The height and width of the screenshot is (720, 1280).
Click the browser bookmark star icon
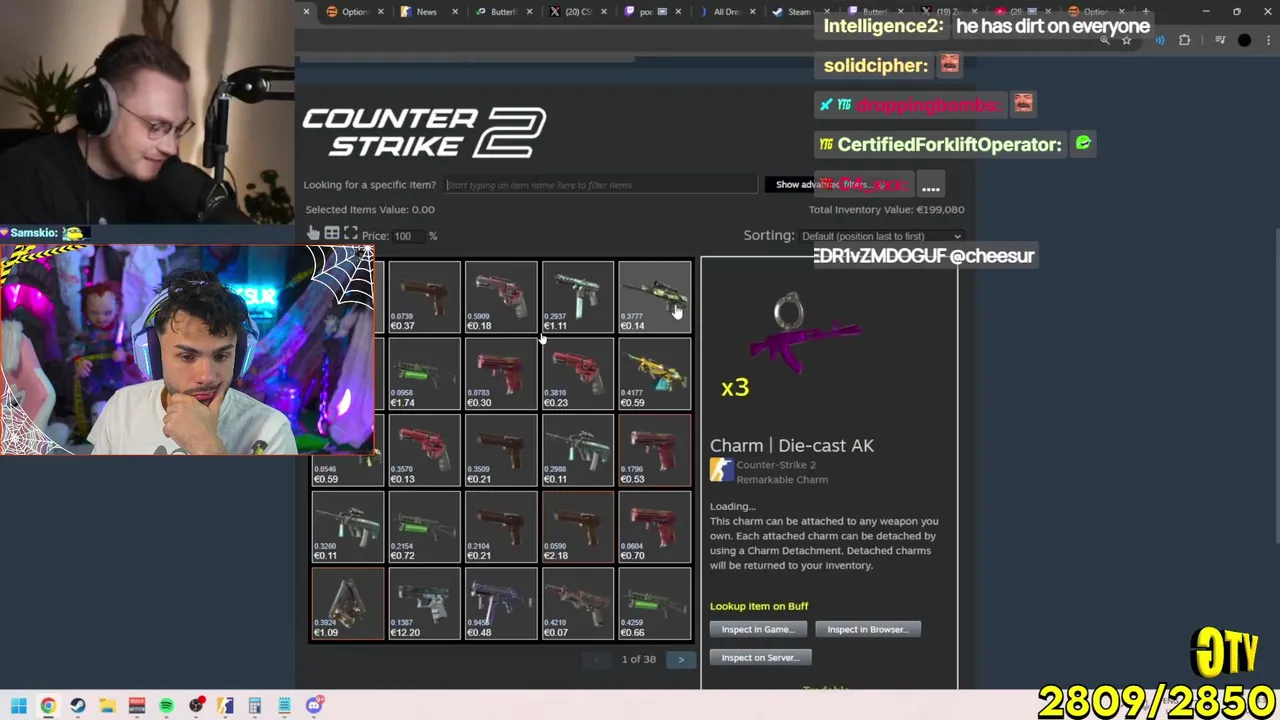click(1126, 40)
